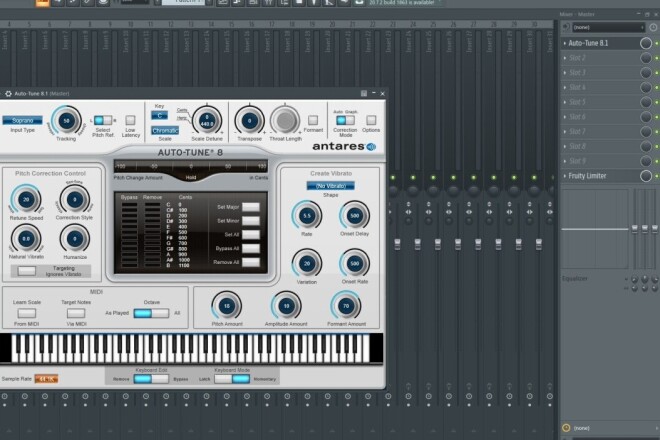
Task: Select Slot 5 in the mixer effects list
Action: click(600, 102)
